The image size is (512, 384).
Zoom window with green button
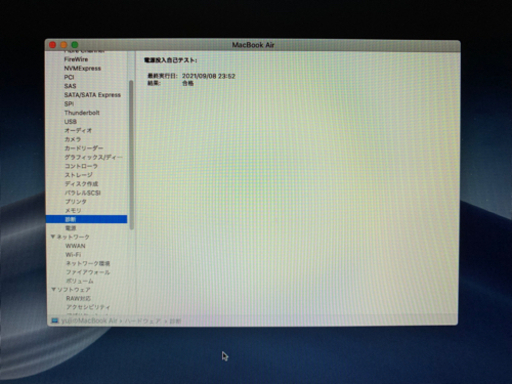[75, 45]
